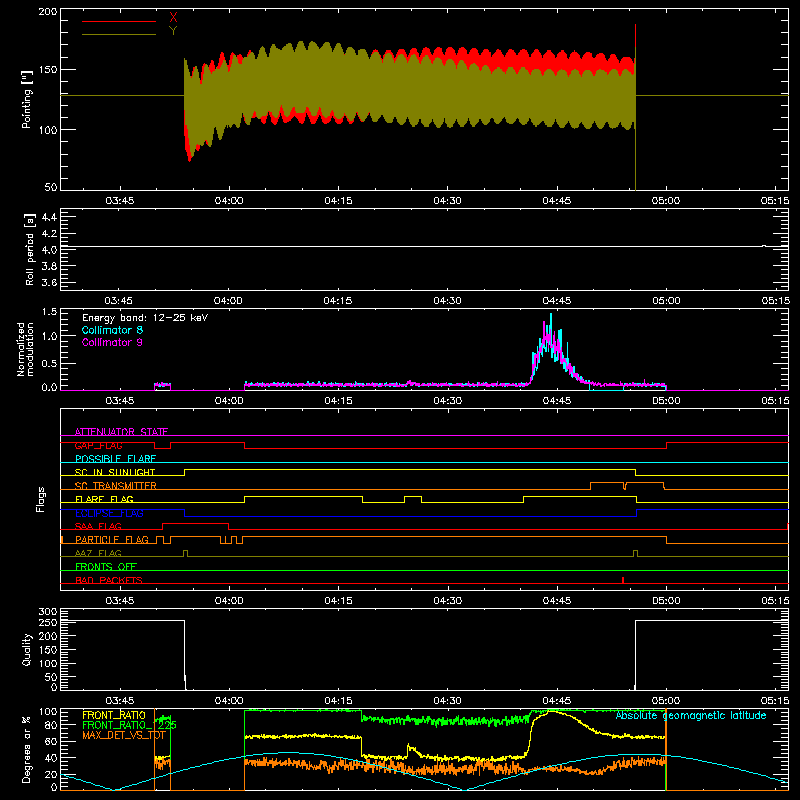This screenshot has height=800, width=800.
Task: Select the olive 'Y' legend label
Action: coord(173,31)
